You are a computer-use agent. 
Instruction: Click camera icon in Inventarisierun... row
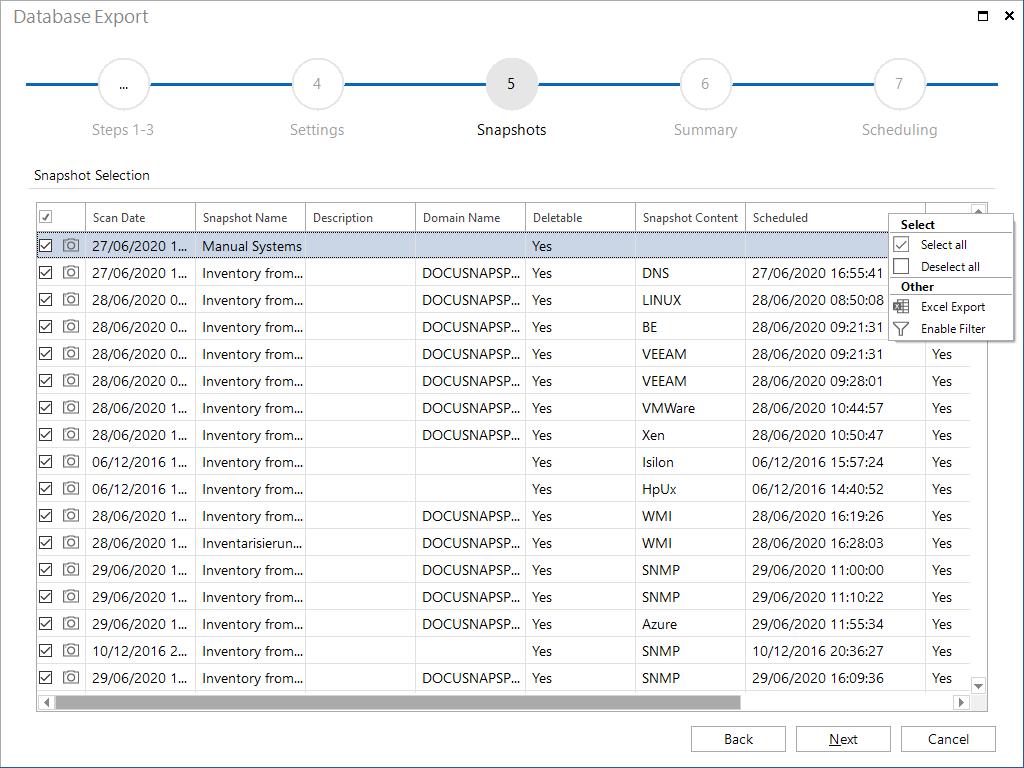click(71, 543)
